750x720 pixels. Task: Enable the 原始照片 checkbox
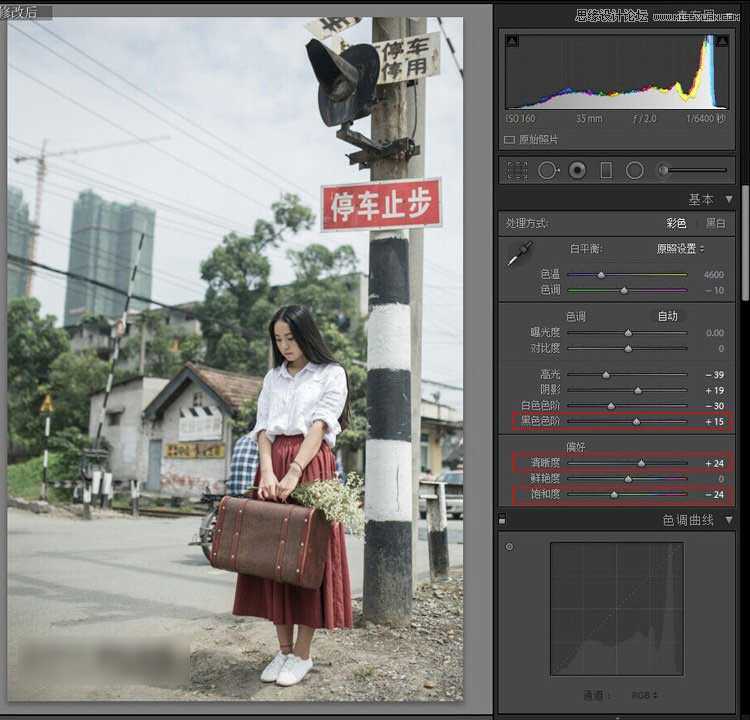[509, 140]
